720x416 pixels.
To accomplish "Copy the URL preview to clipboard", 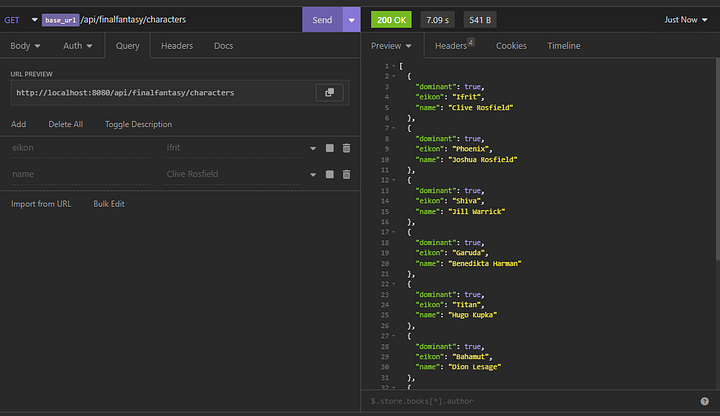I will point(329,93).
